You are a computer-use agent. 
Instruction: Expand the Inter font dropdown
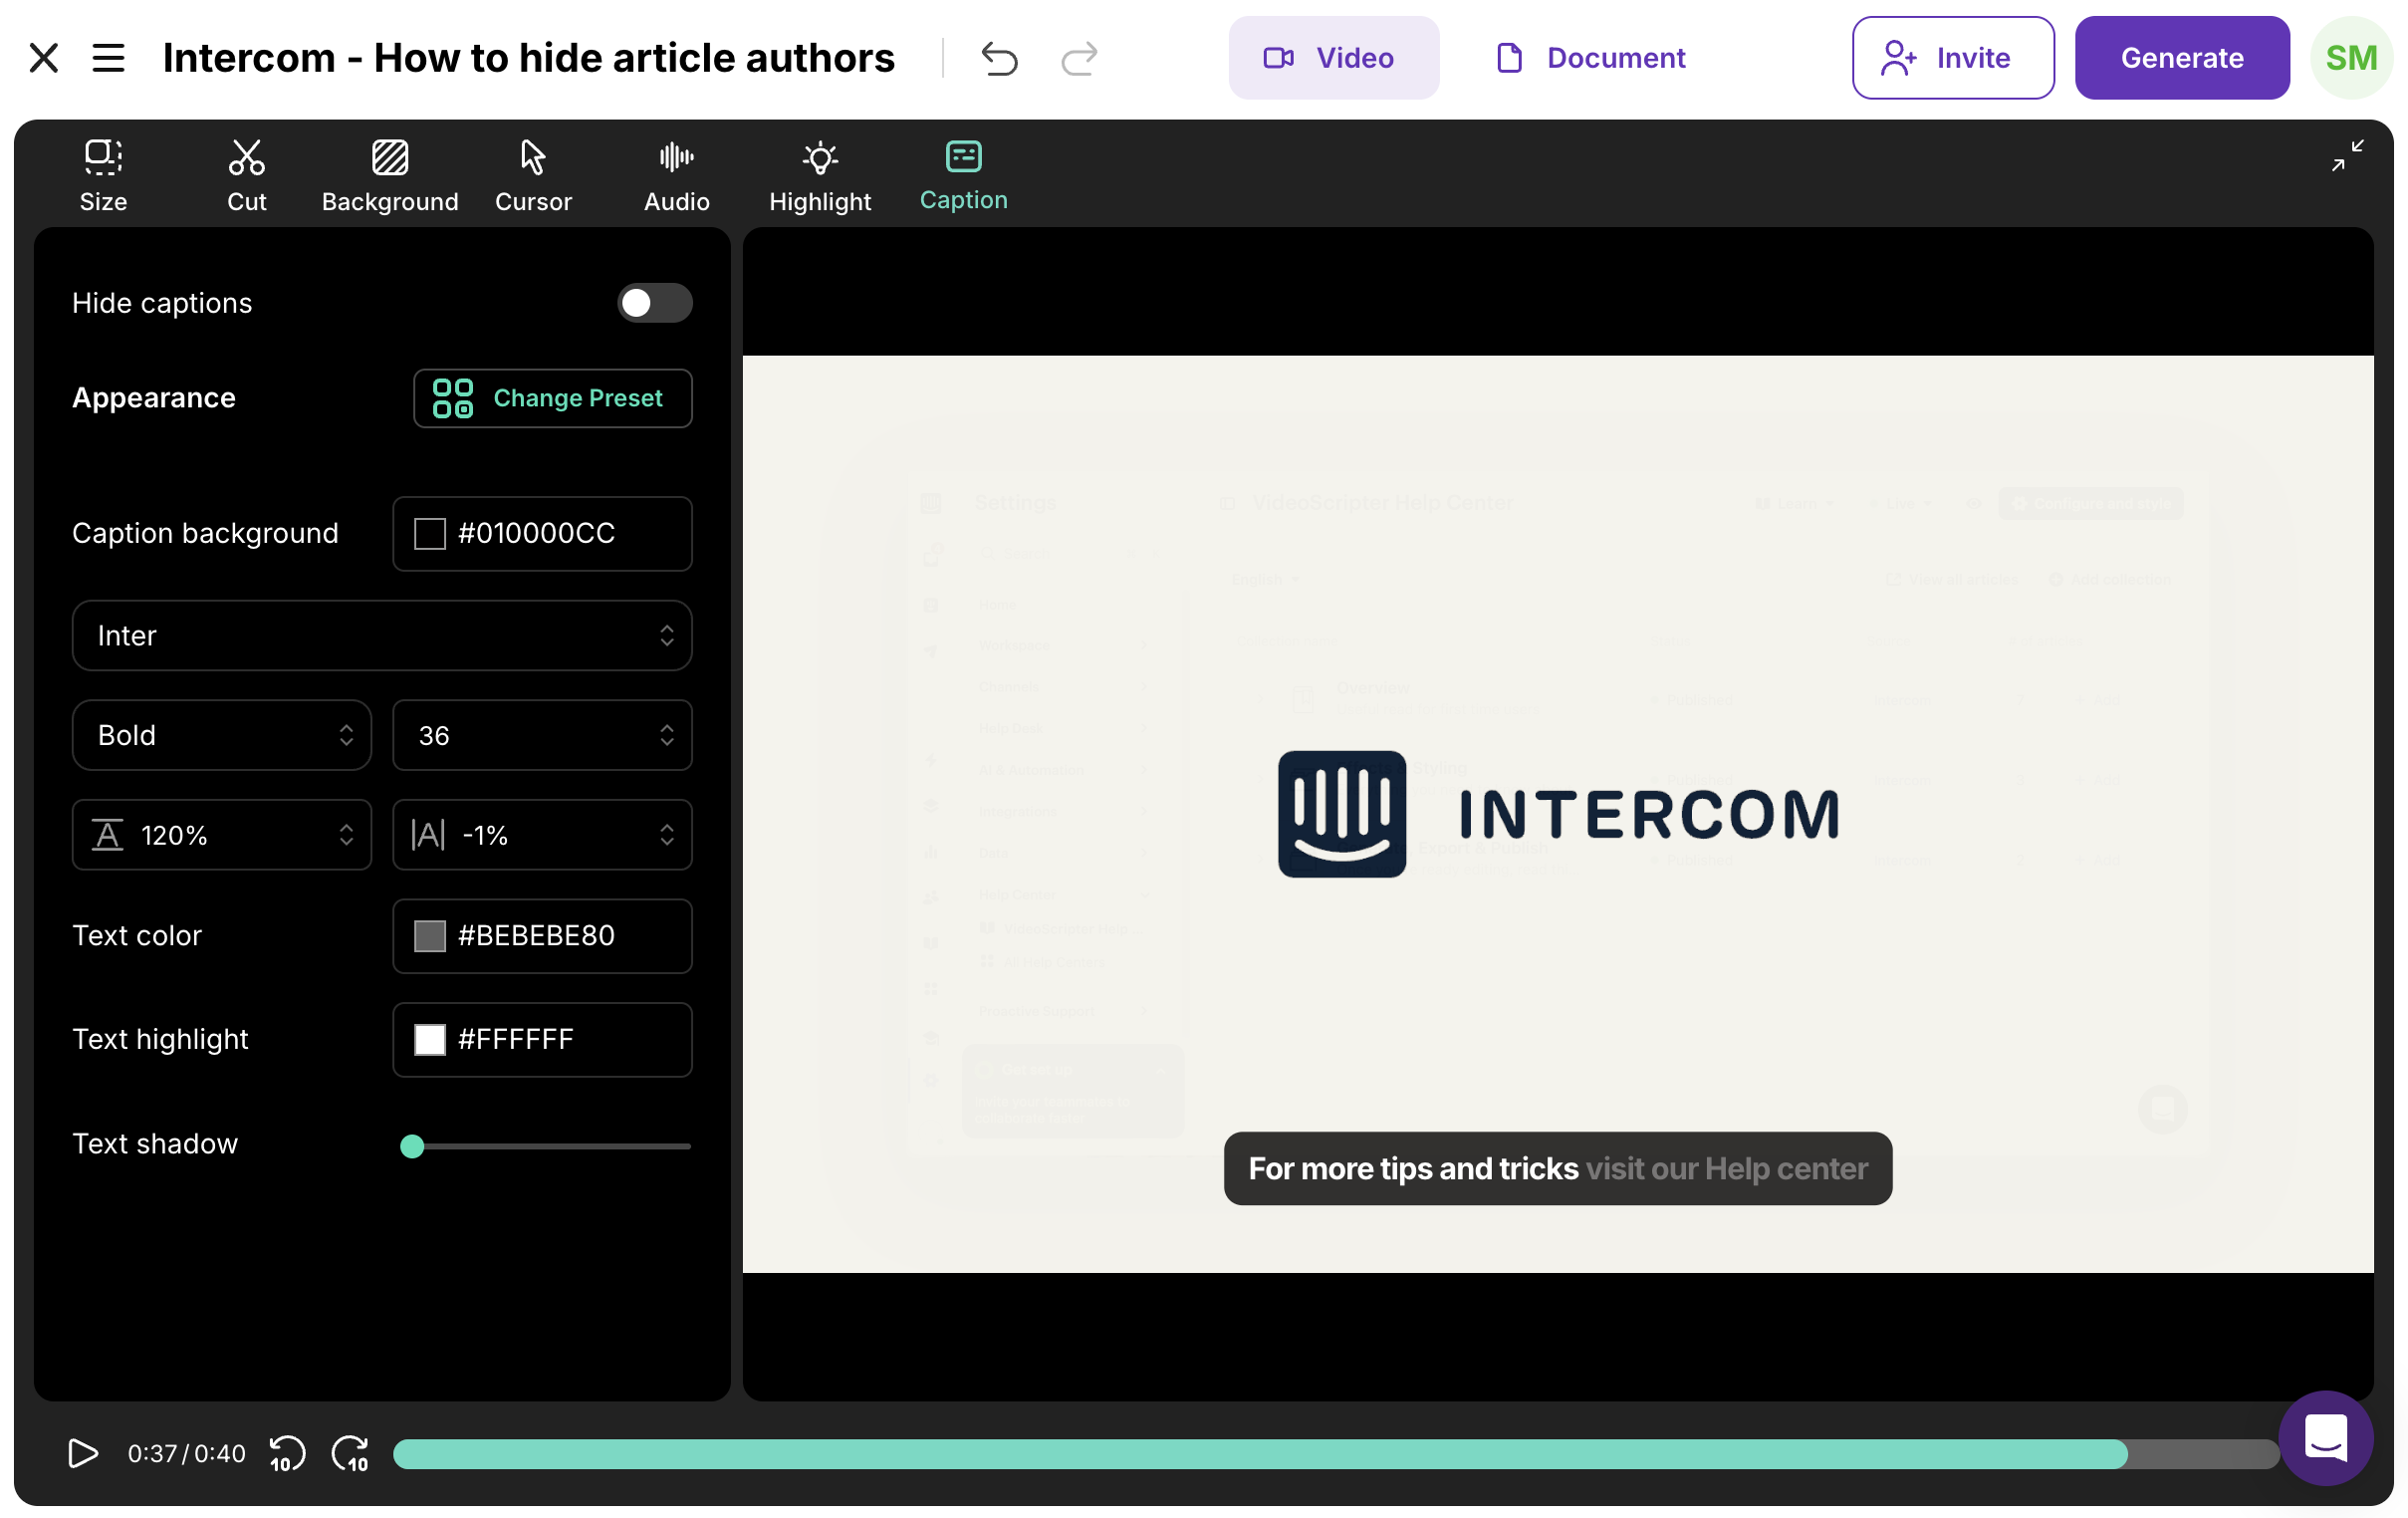coord(381,636)
